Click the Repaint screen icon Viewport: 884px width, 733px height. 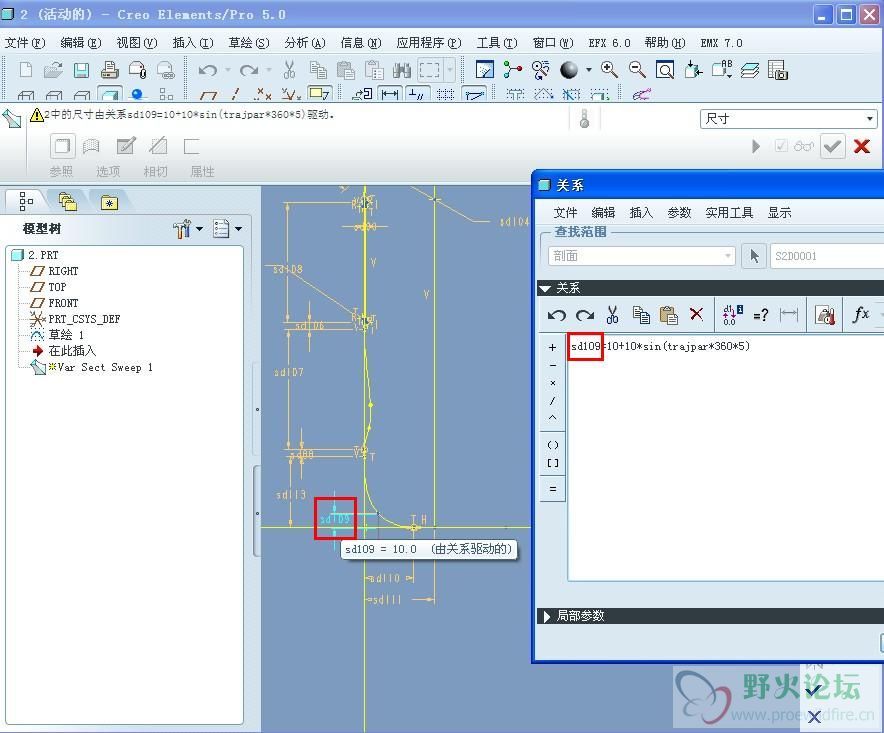pyautogui.click(x=485, y=70)
